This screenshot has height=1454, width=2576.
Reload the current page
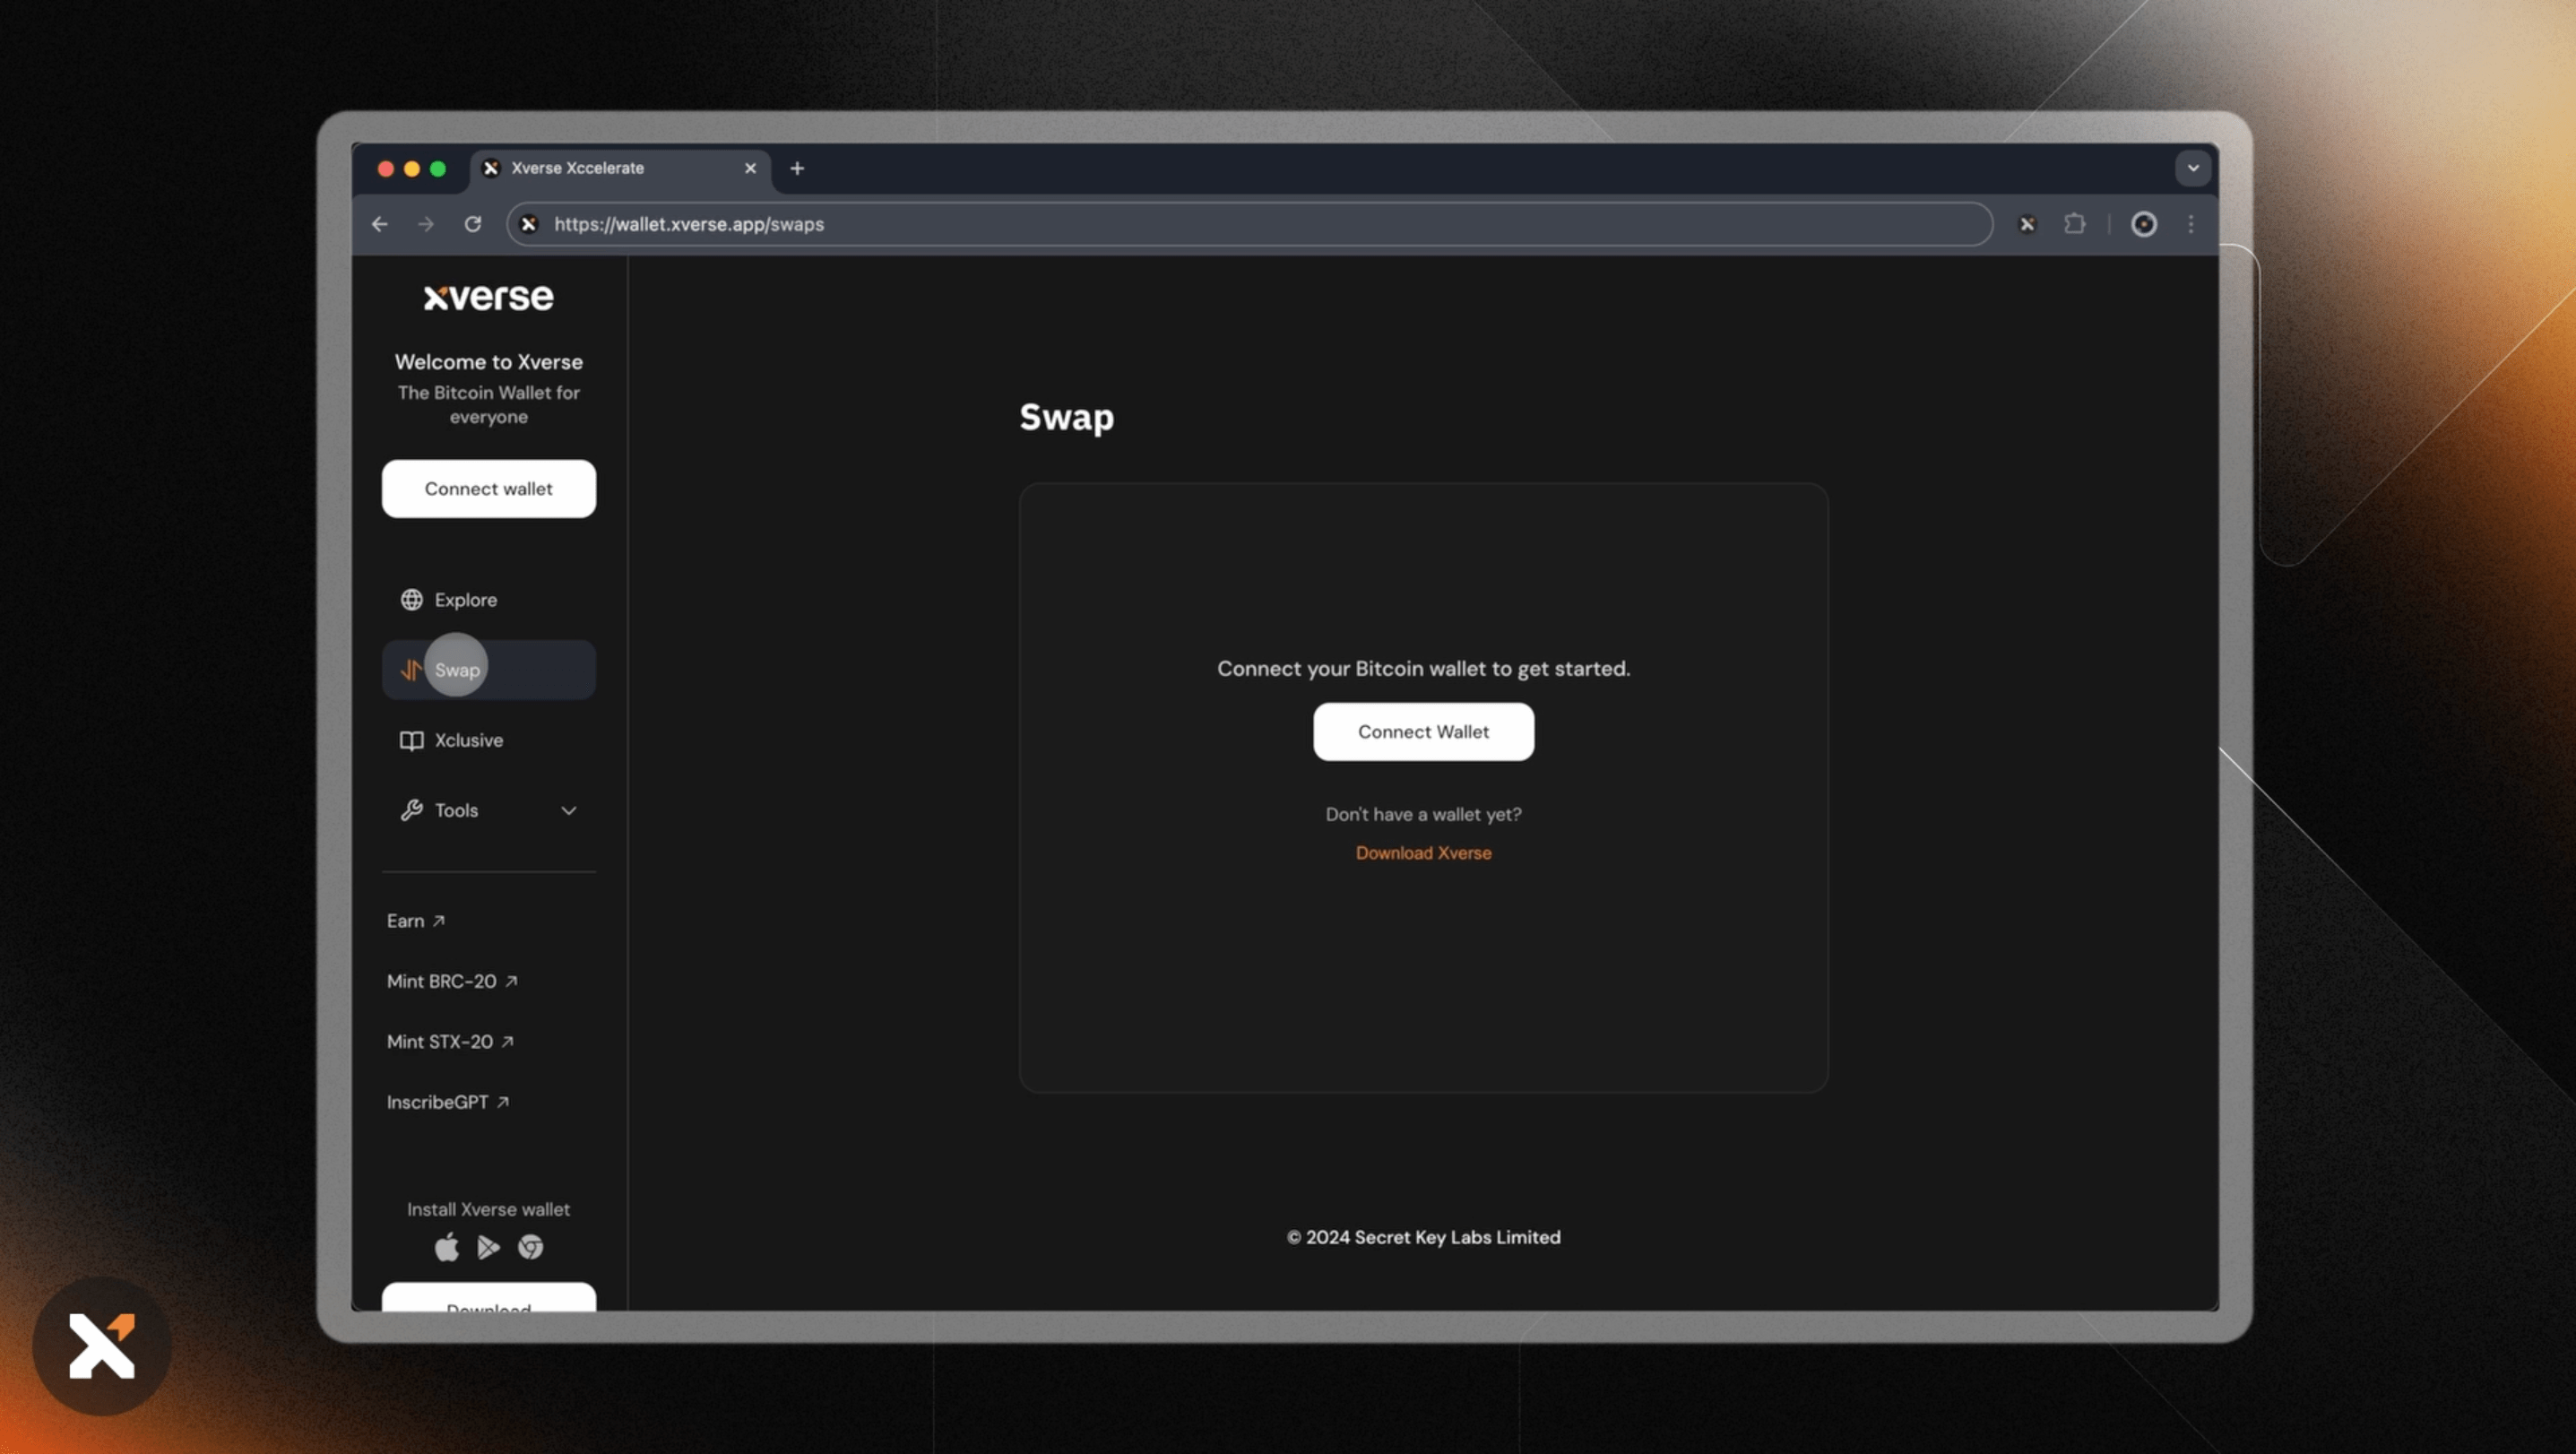coord(473,224)
